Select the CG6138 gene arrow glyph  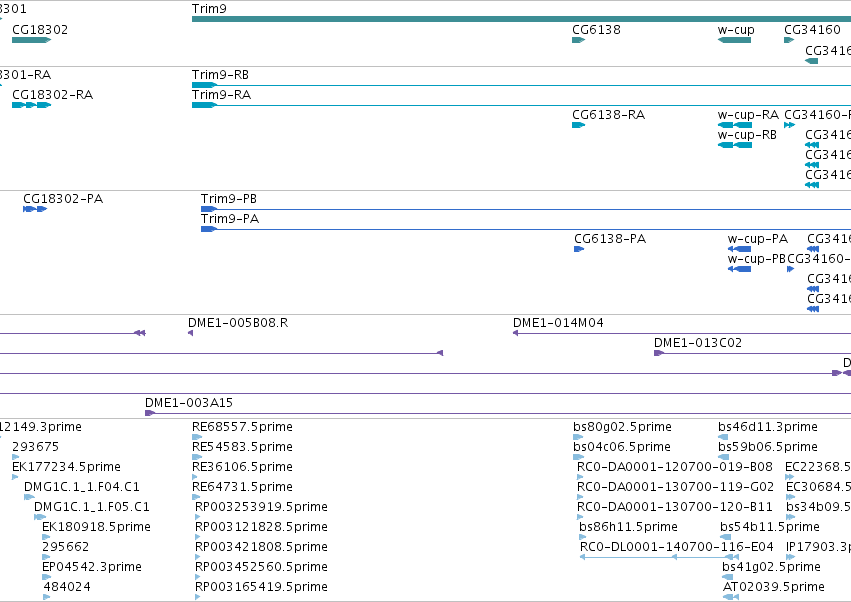tap(579, 40)
